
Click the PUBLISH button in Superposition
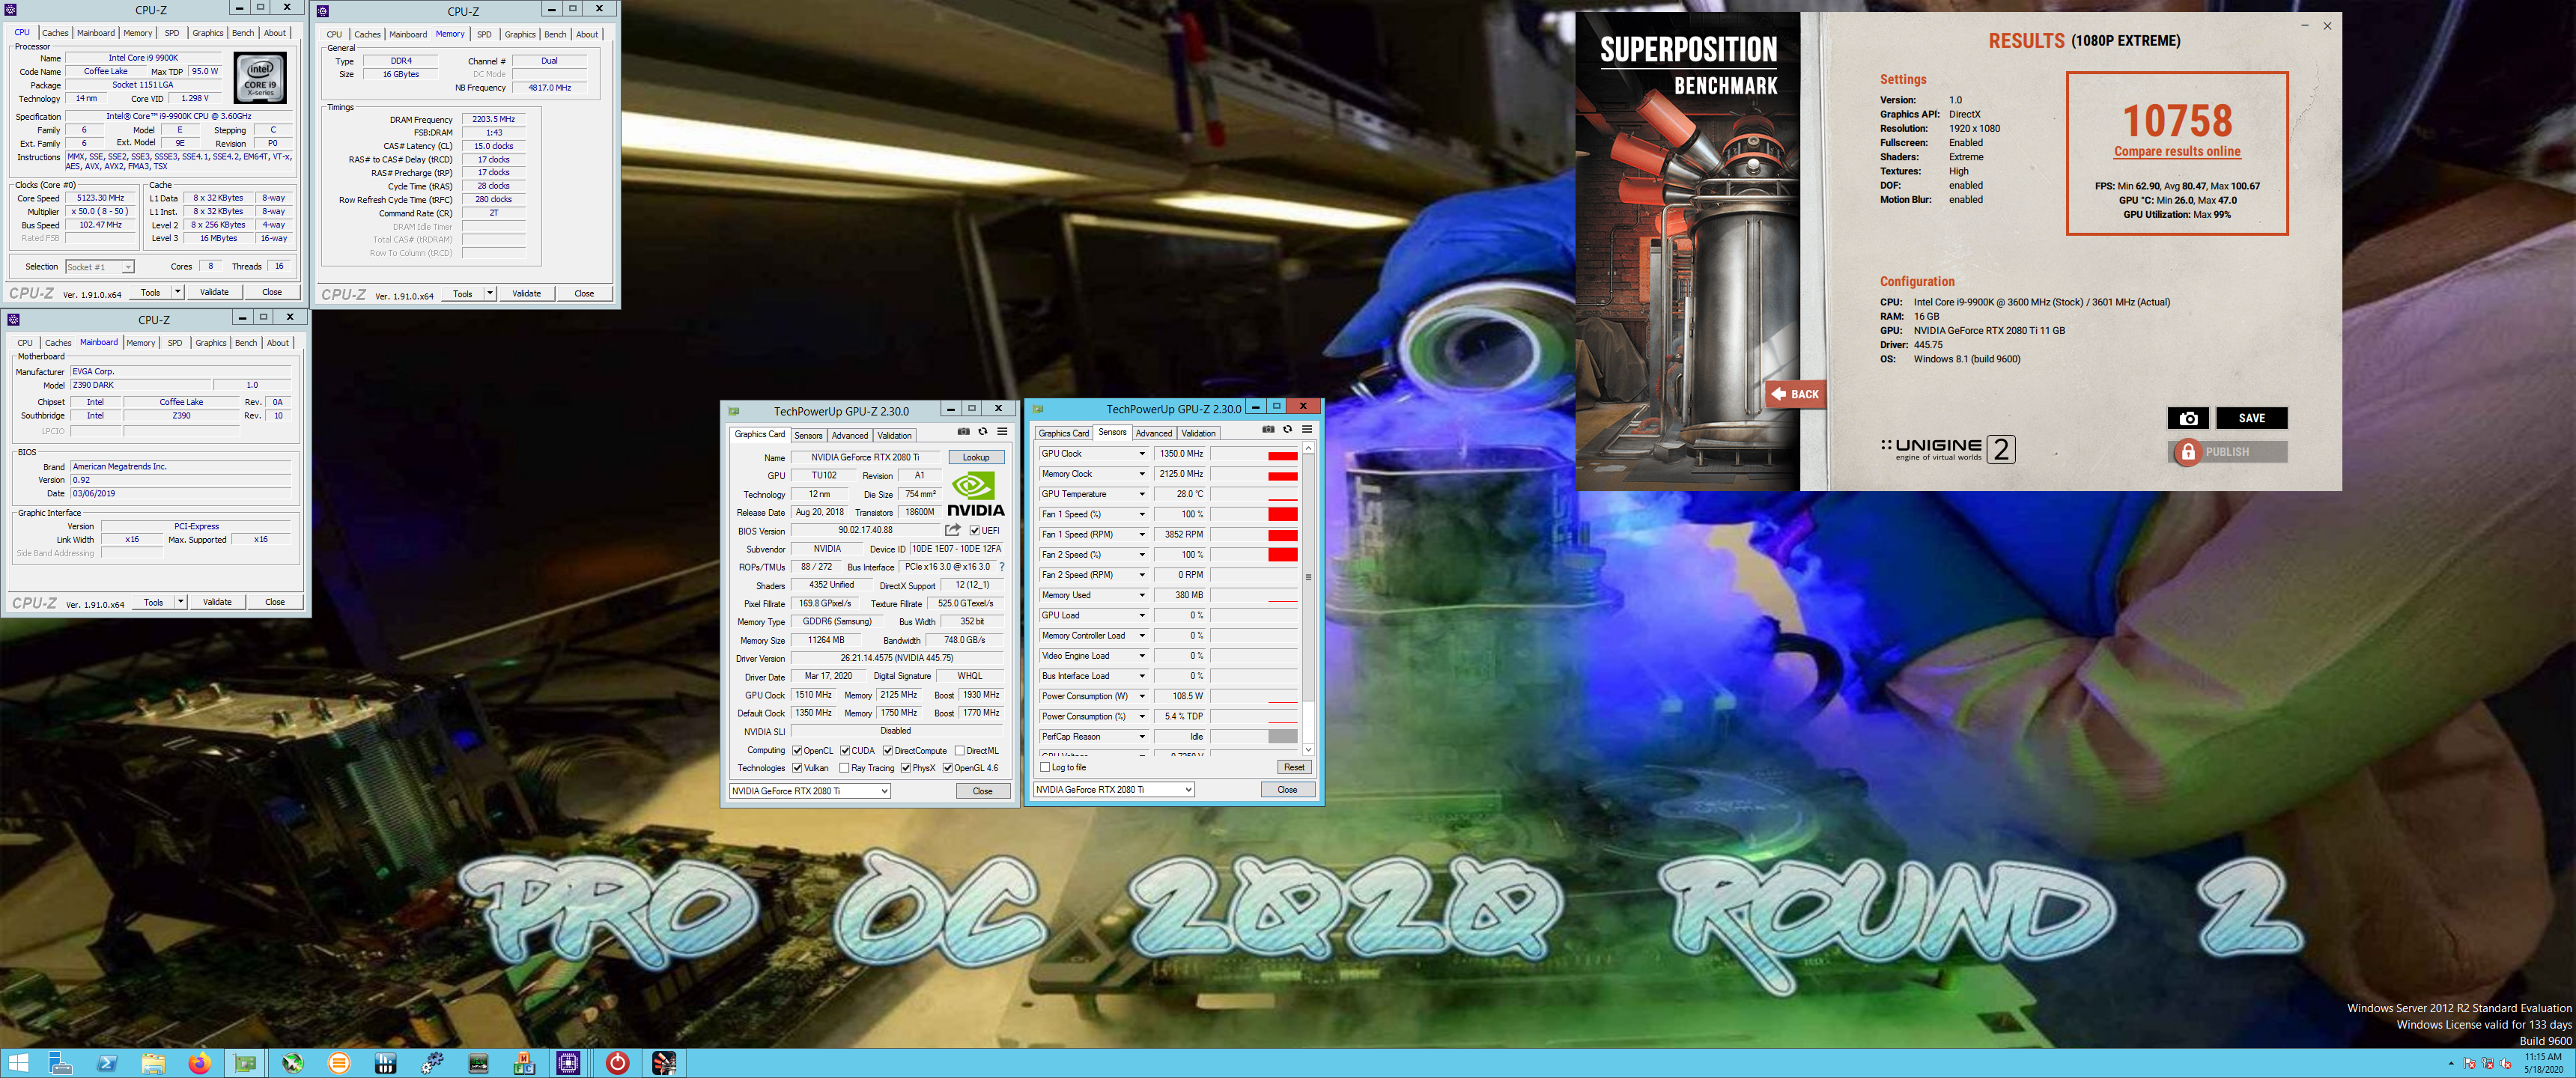tap(2227, 452)
